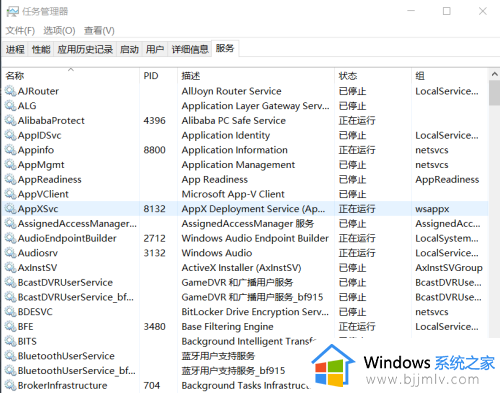Click the gear icon beside AJRouter
Viewport: 500px width, 393px height.
coord(10,91)
